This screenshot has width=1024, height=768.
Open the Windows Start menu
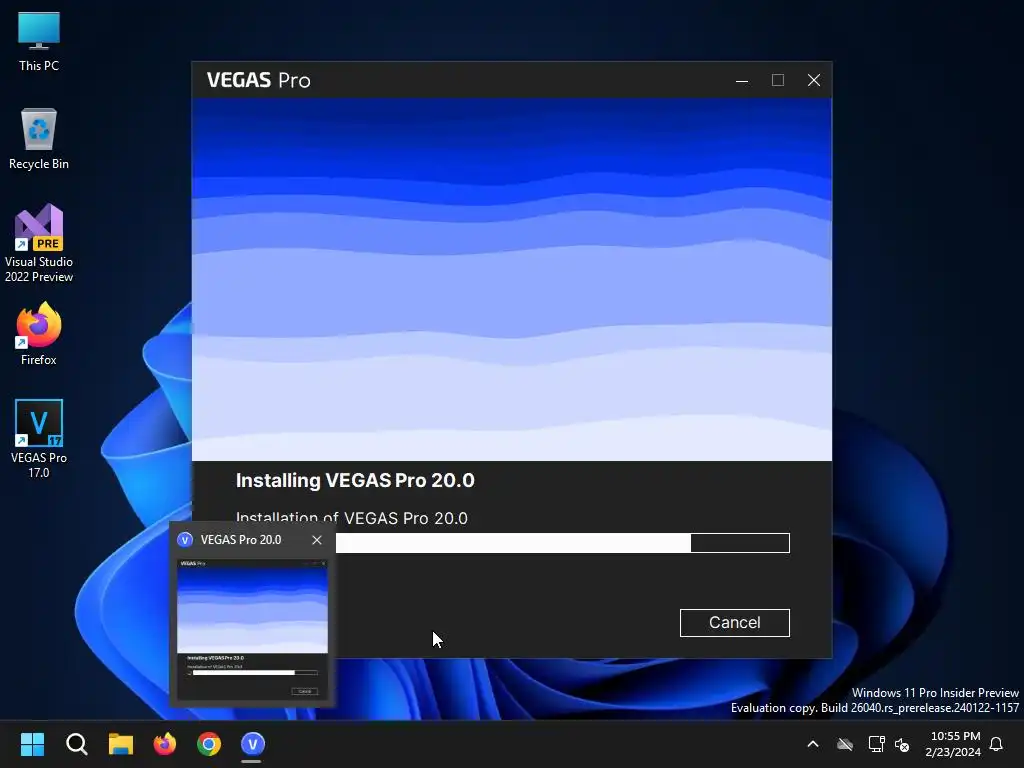point(32,744)
